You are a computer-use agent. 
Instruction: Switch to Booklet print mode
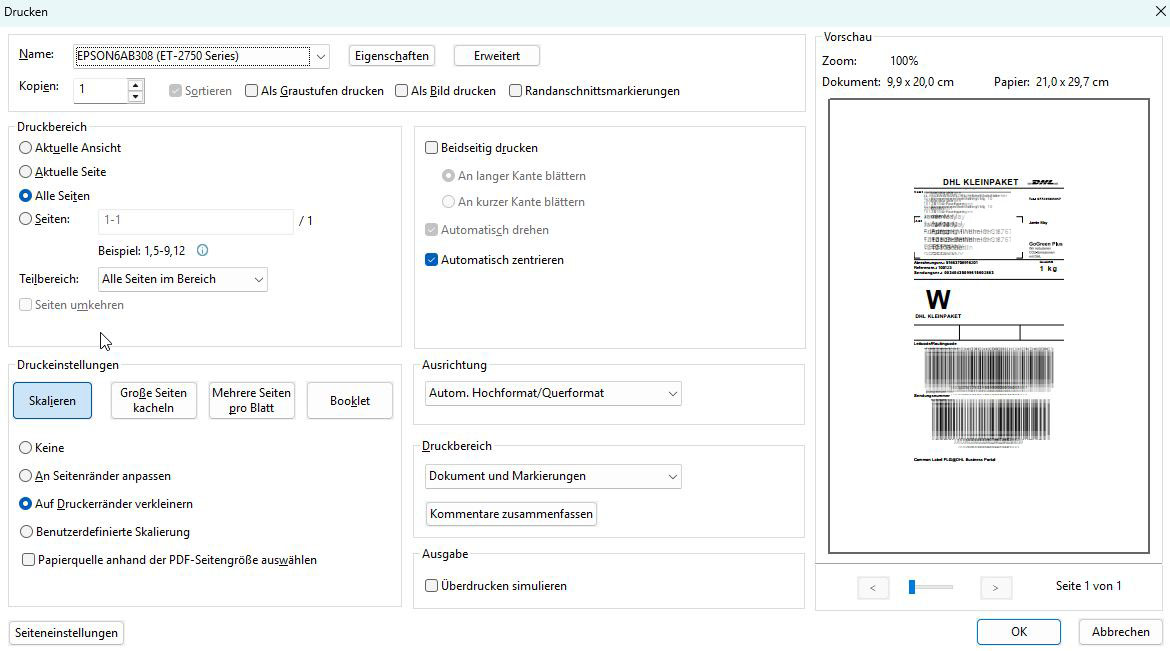click(x=350, y=401)
